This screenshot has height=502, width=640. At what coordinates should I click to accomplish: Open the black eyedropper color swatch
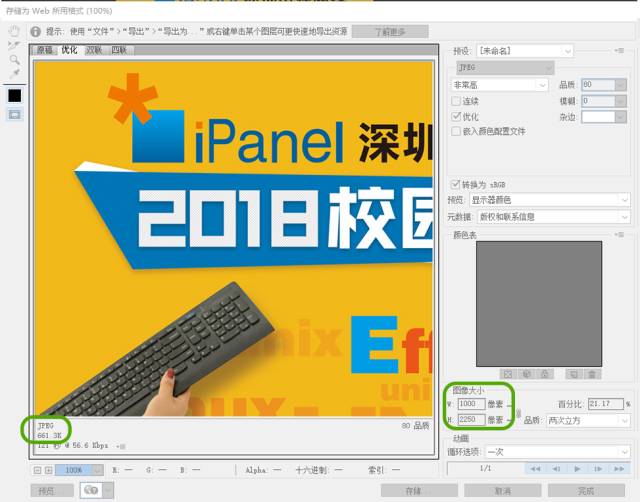pos(15,96)
